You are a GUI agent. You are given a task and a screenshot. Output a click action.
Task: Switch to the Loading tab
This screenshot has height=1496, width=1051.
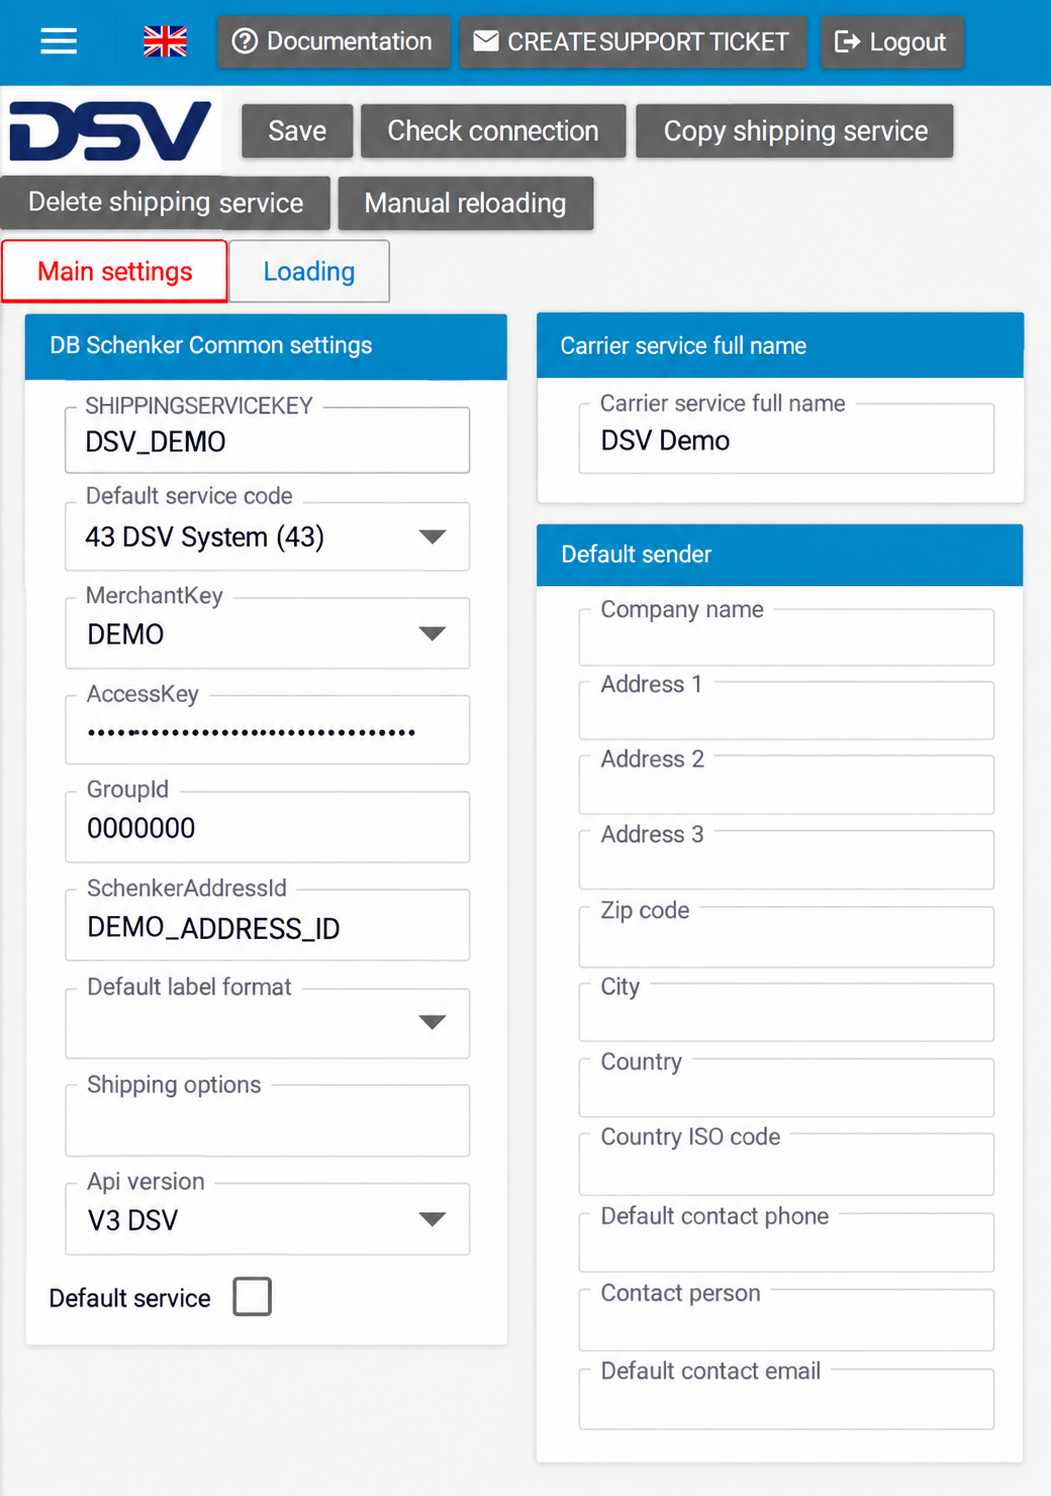click(x=309, y=271)
